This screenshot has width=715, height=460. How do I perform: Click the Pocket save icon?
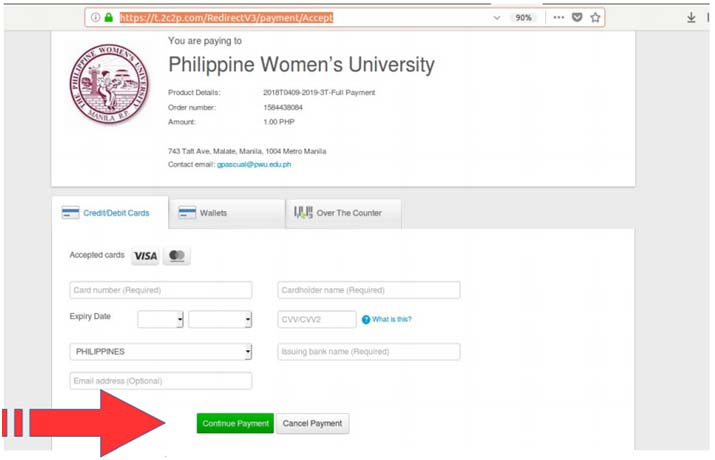[x=577, y=17]
